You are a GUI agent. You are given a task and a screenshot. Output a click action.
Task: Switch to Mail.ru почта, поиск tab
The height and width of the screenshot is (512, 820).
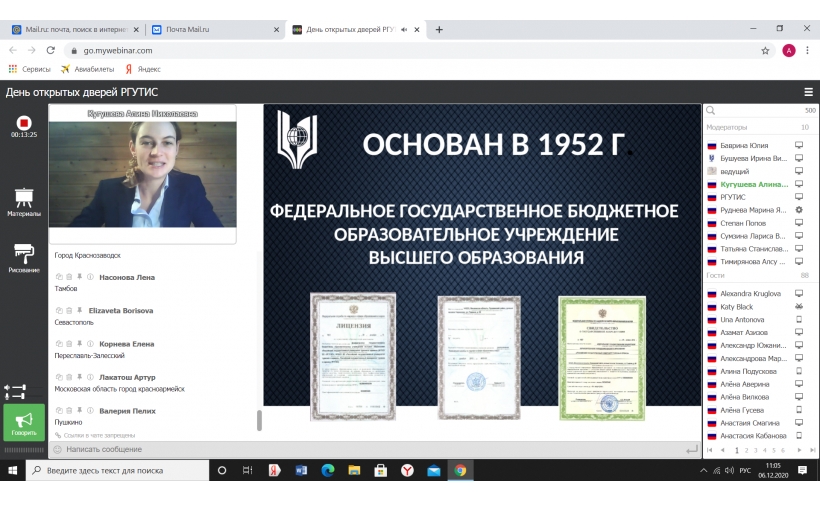coord(76,30)
